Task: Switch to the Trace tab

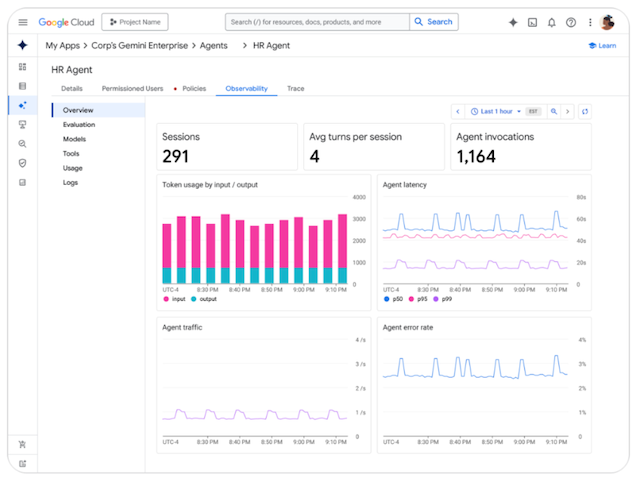Action: 296,89
